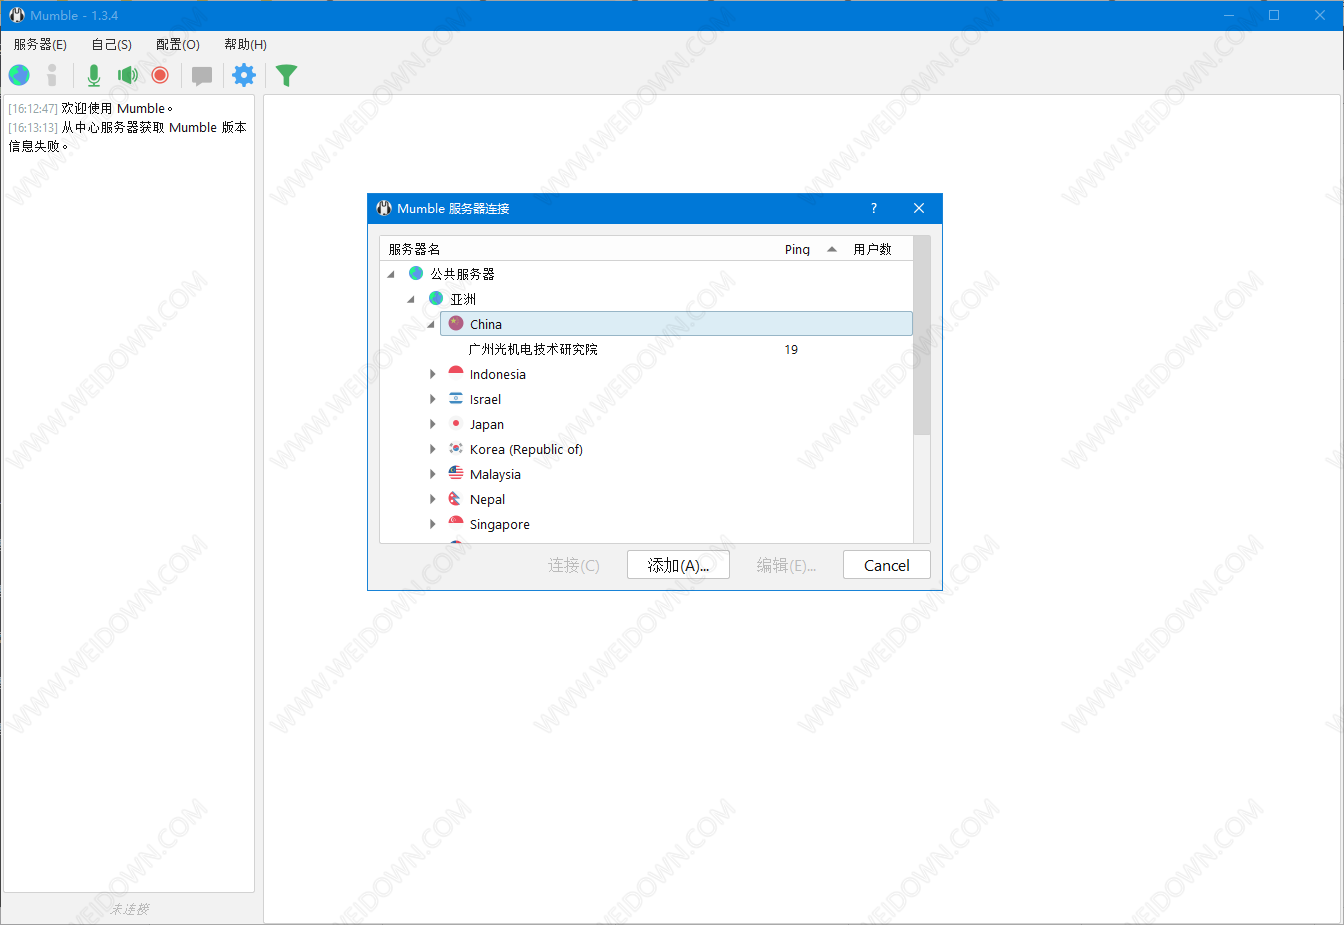This screenshot has height=925, width=1344.
Task: Click the Mumble app icon in title bar
Action: point(17,15)
